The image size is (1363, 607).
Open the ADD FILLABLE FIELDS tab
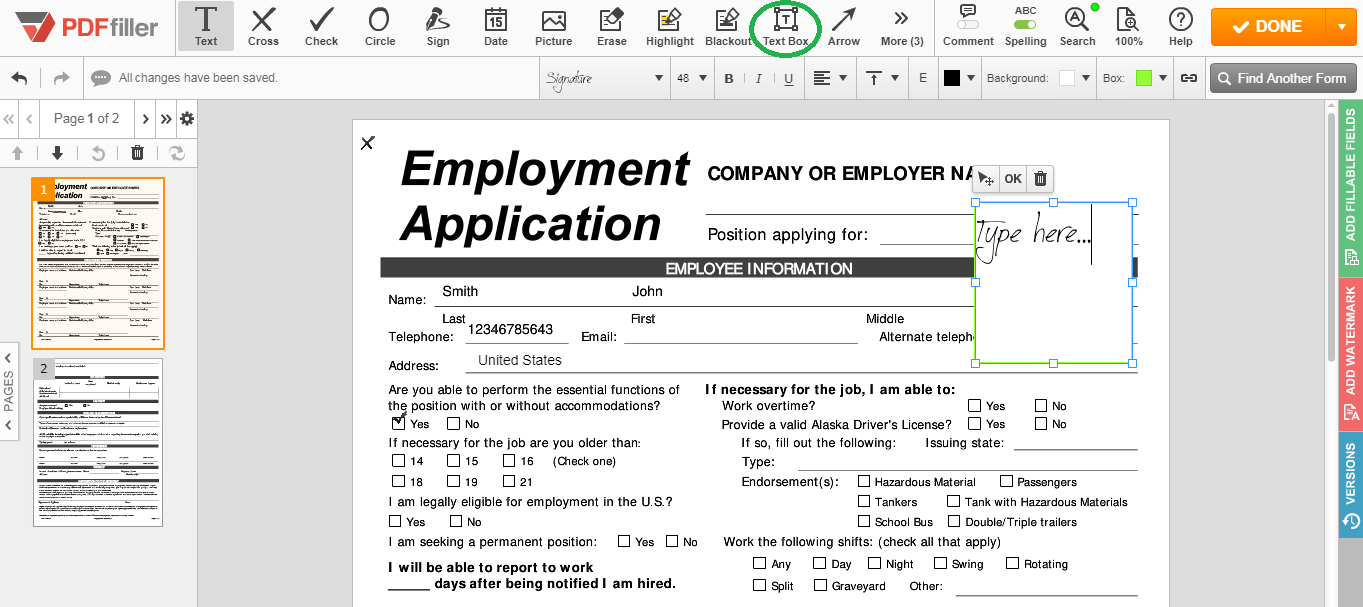1351,186
